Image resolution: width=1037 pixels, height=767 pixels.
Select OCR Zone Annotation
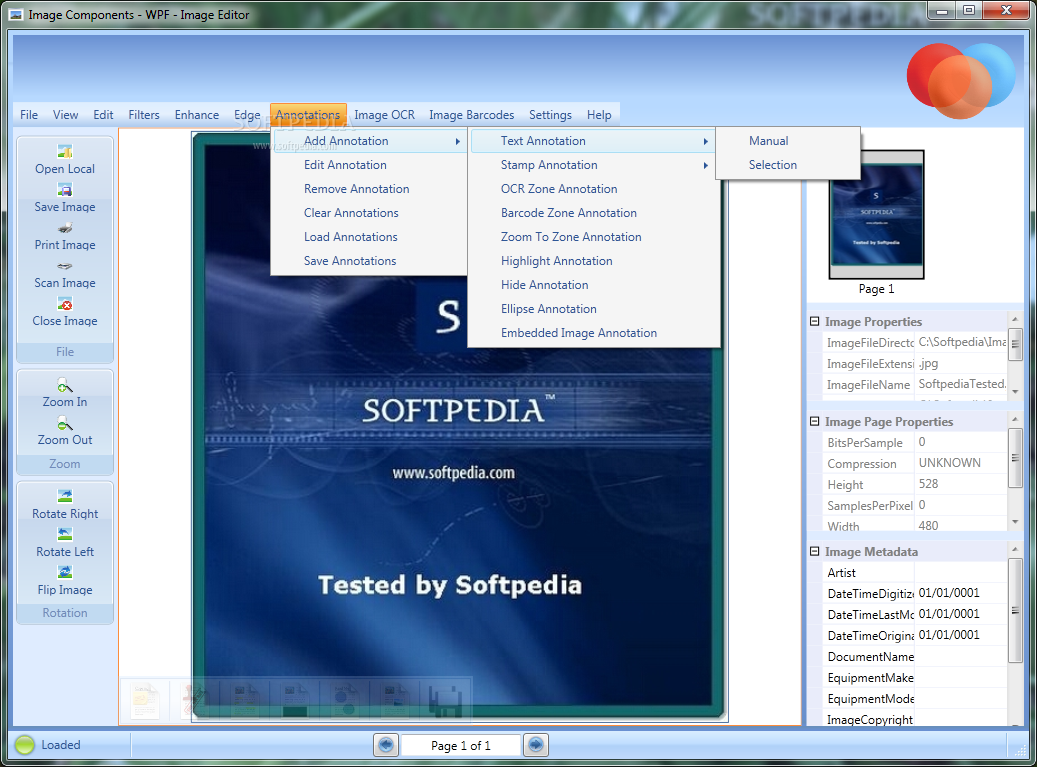tap(593, 188)
